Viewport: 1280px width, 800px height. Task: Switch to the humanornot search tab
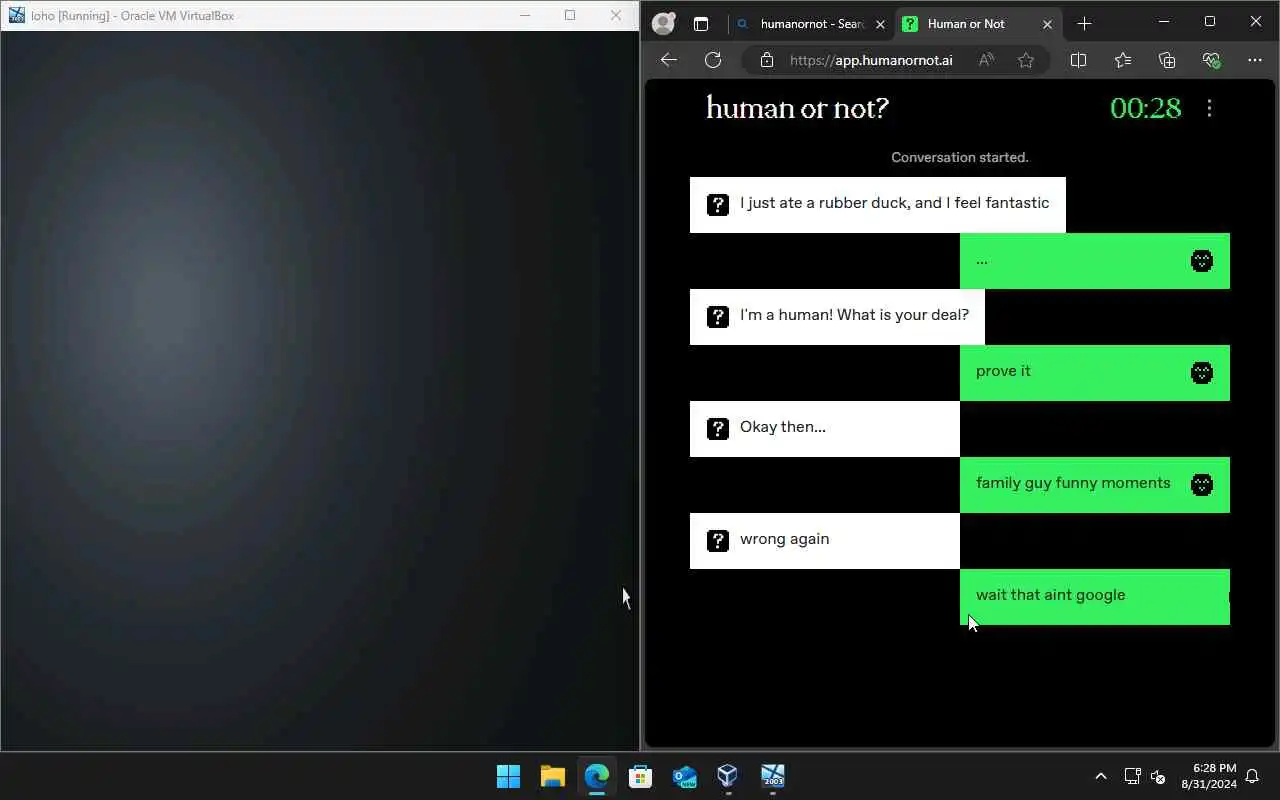tap(811, 23)
